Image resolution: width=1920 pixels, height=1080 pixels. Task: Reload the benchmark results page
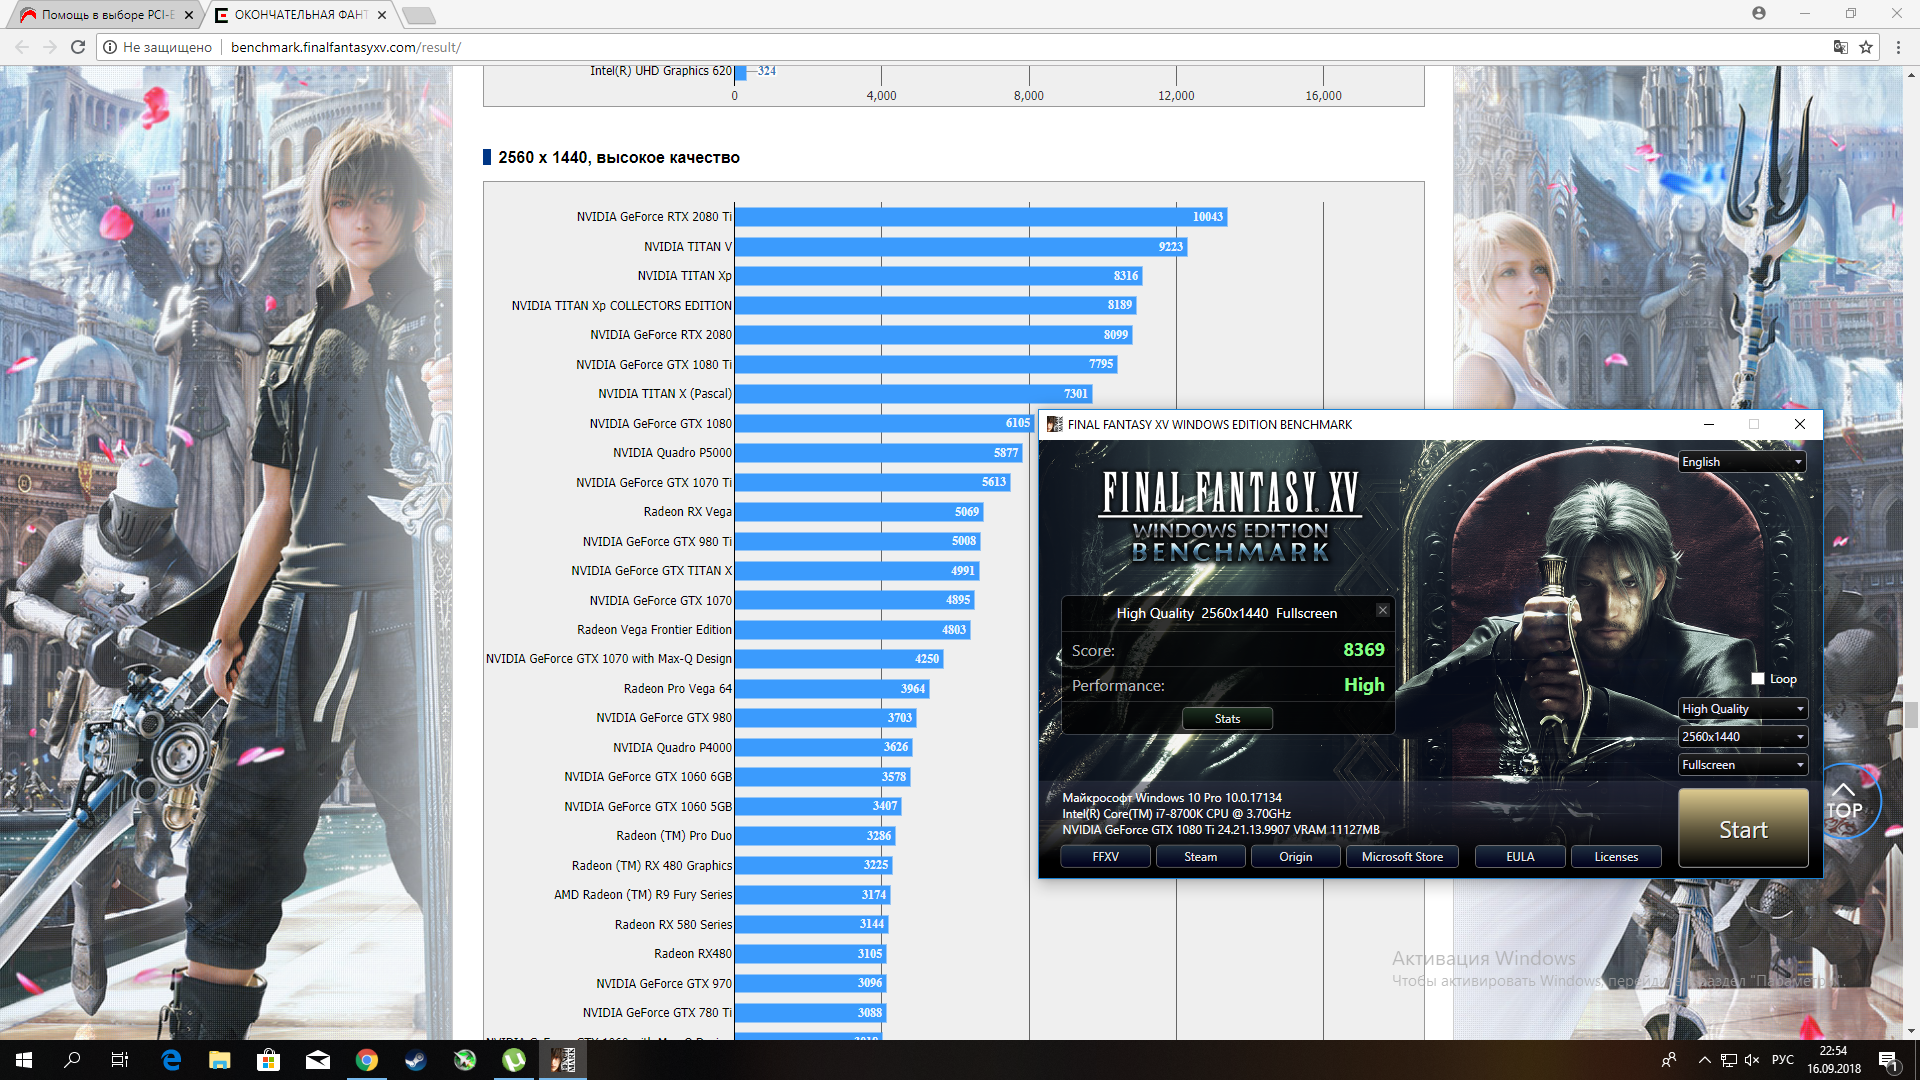78,47
